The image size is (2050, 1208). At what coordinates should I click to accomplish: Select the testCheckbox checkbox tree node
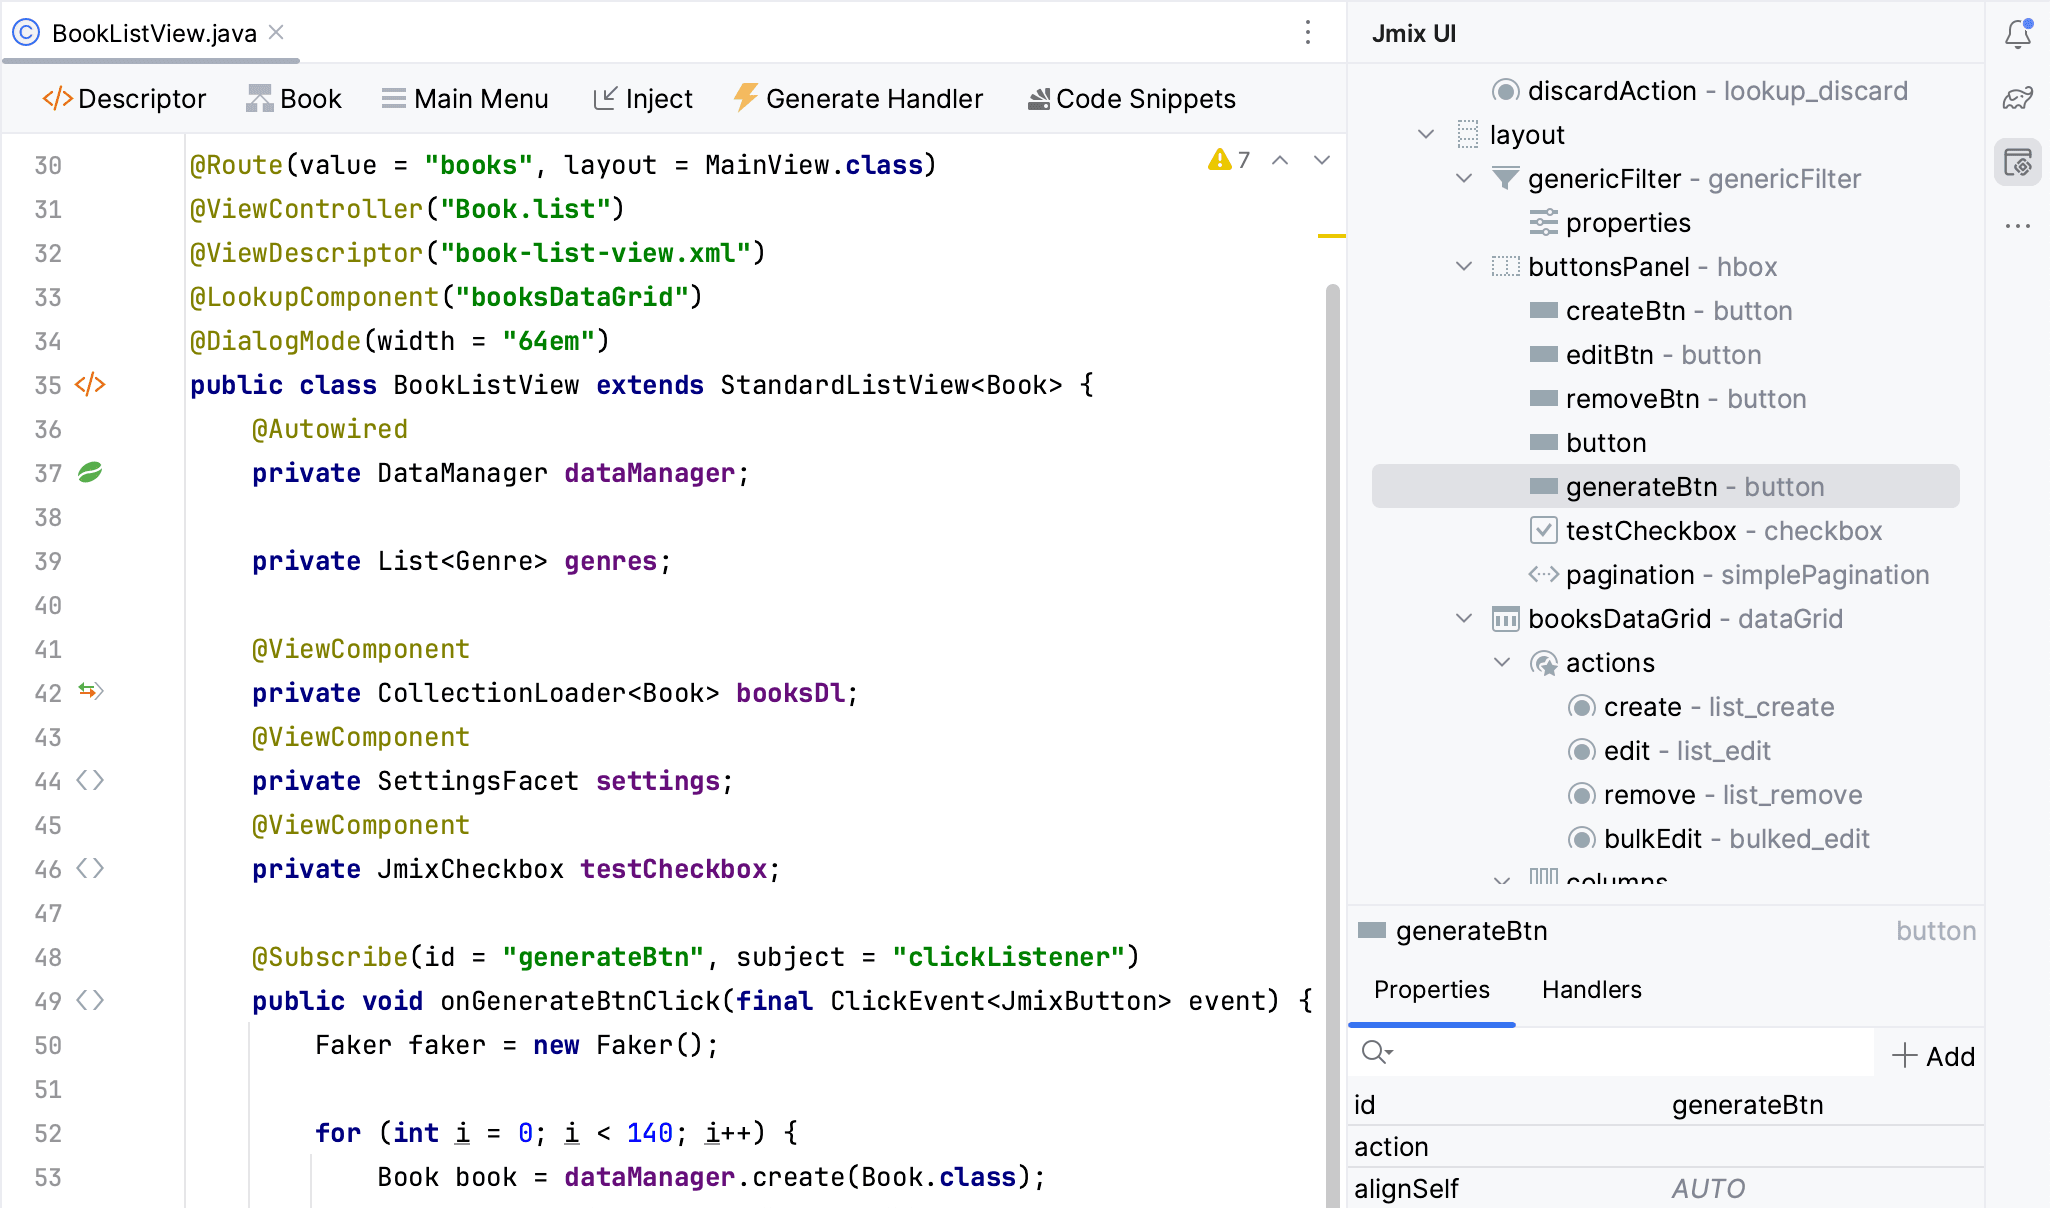pyautogui.click(x=1651, y=531)
